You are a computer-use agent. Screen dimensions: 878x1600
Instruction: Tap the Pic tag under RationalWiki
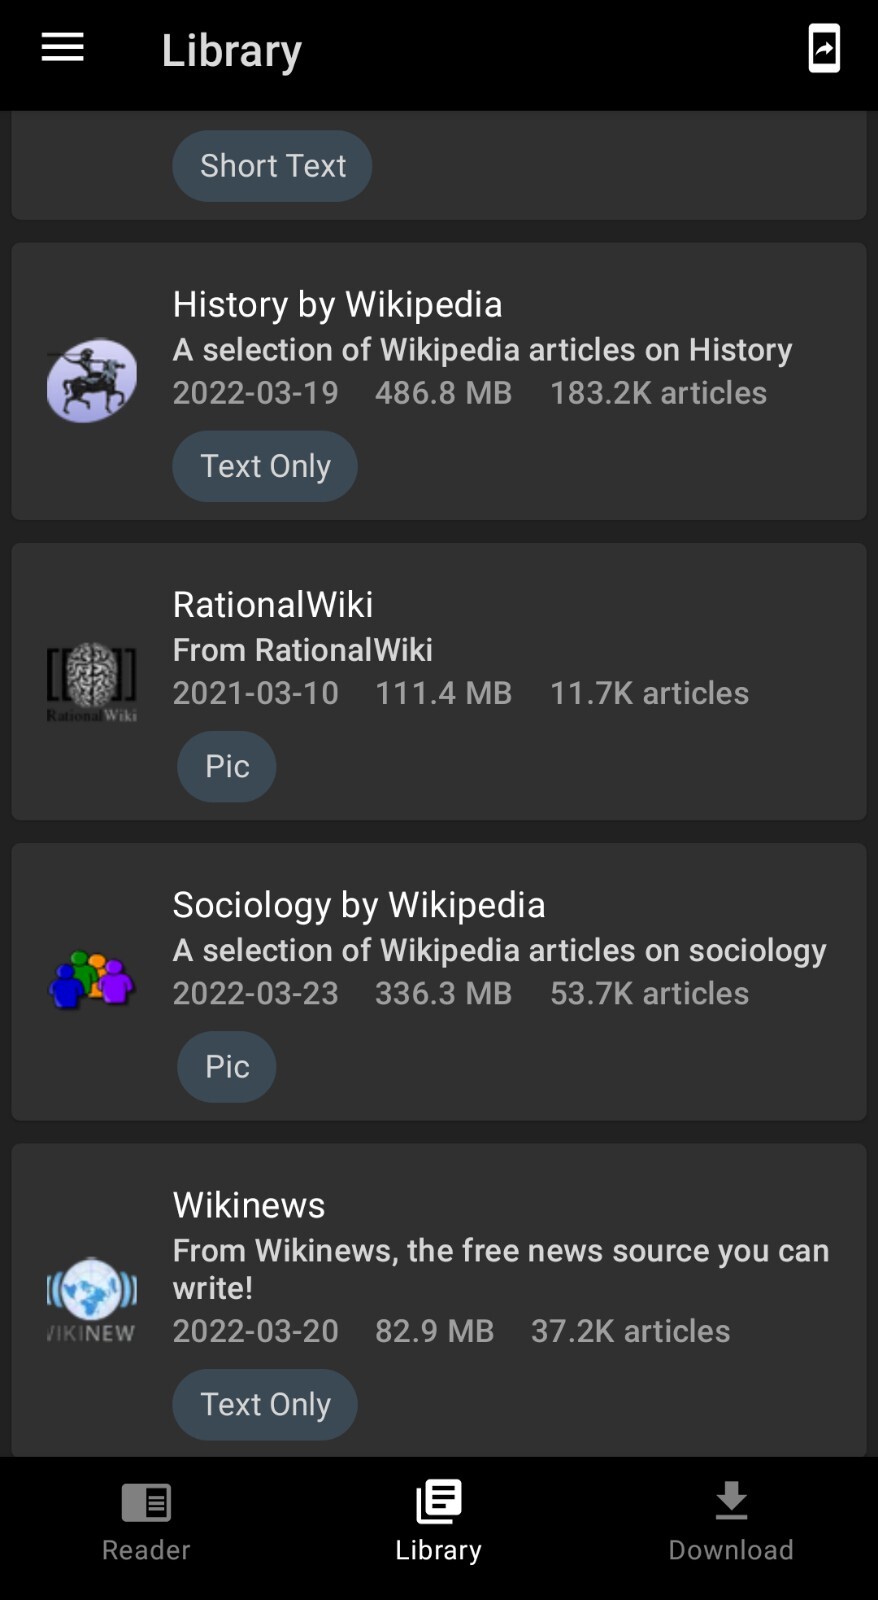[227, 767]
